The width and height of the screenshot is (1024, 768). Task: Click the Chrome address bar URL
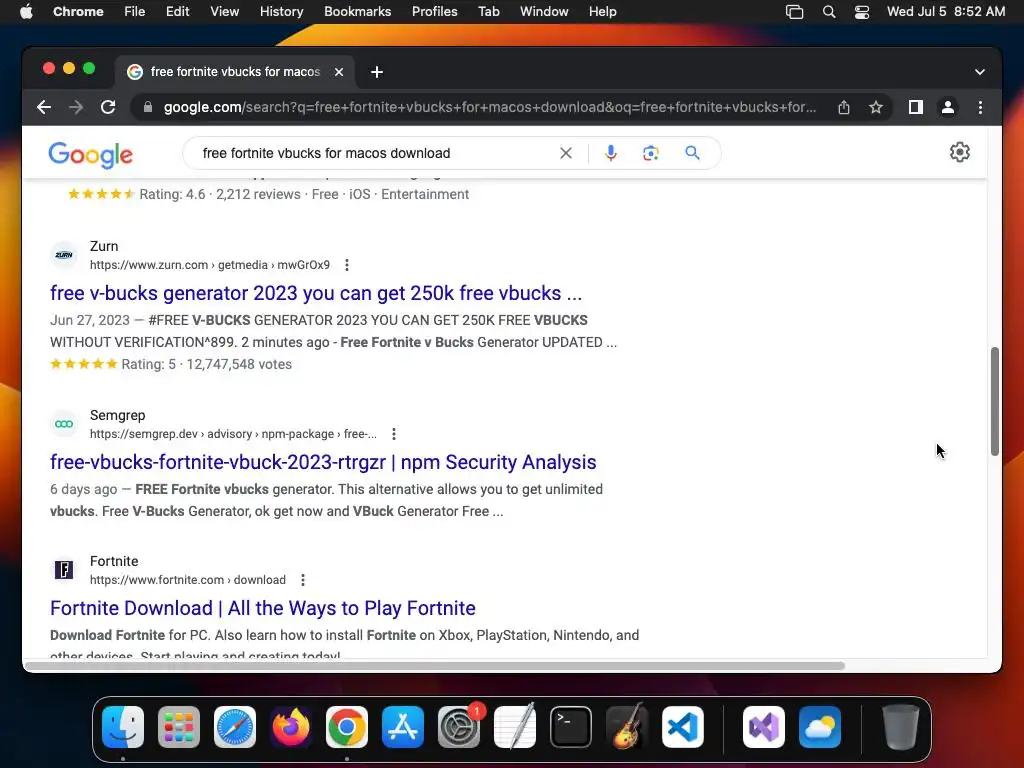click(490, 107)
